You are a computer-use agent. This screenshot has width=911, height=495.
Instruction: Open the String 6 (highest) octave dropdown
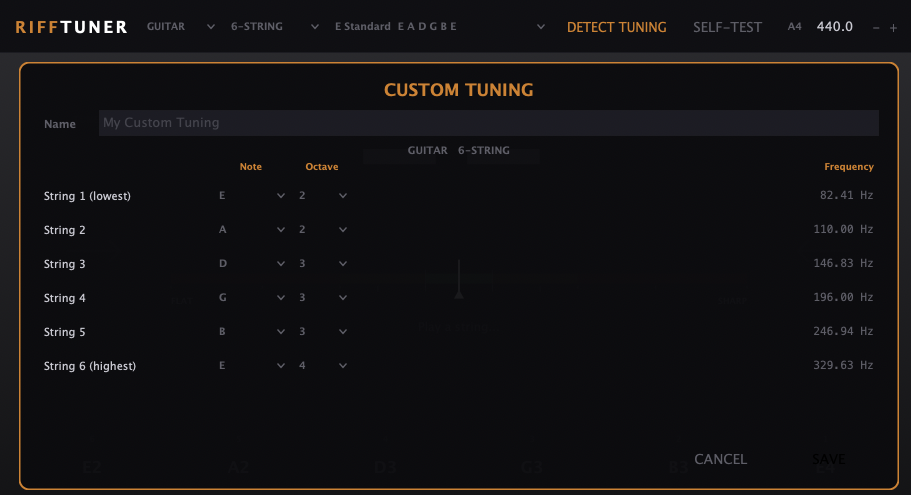coord(322,365)
